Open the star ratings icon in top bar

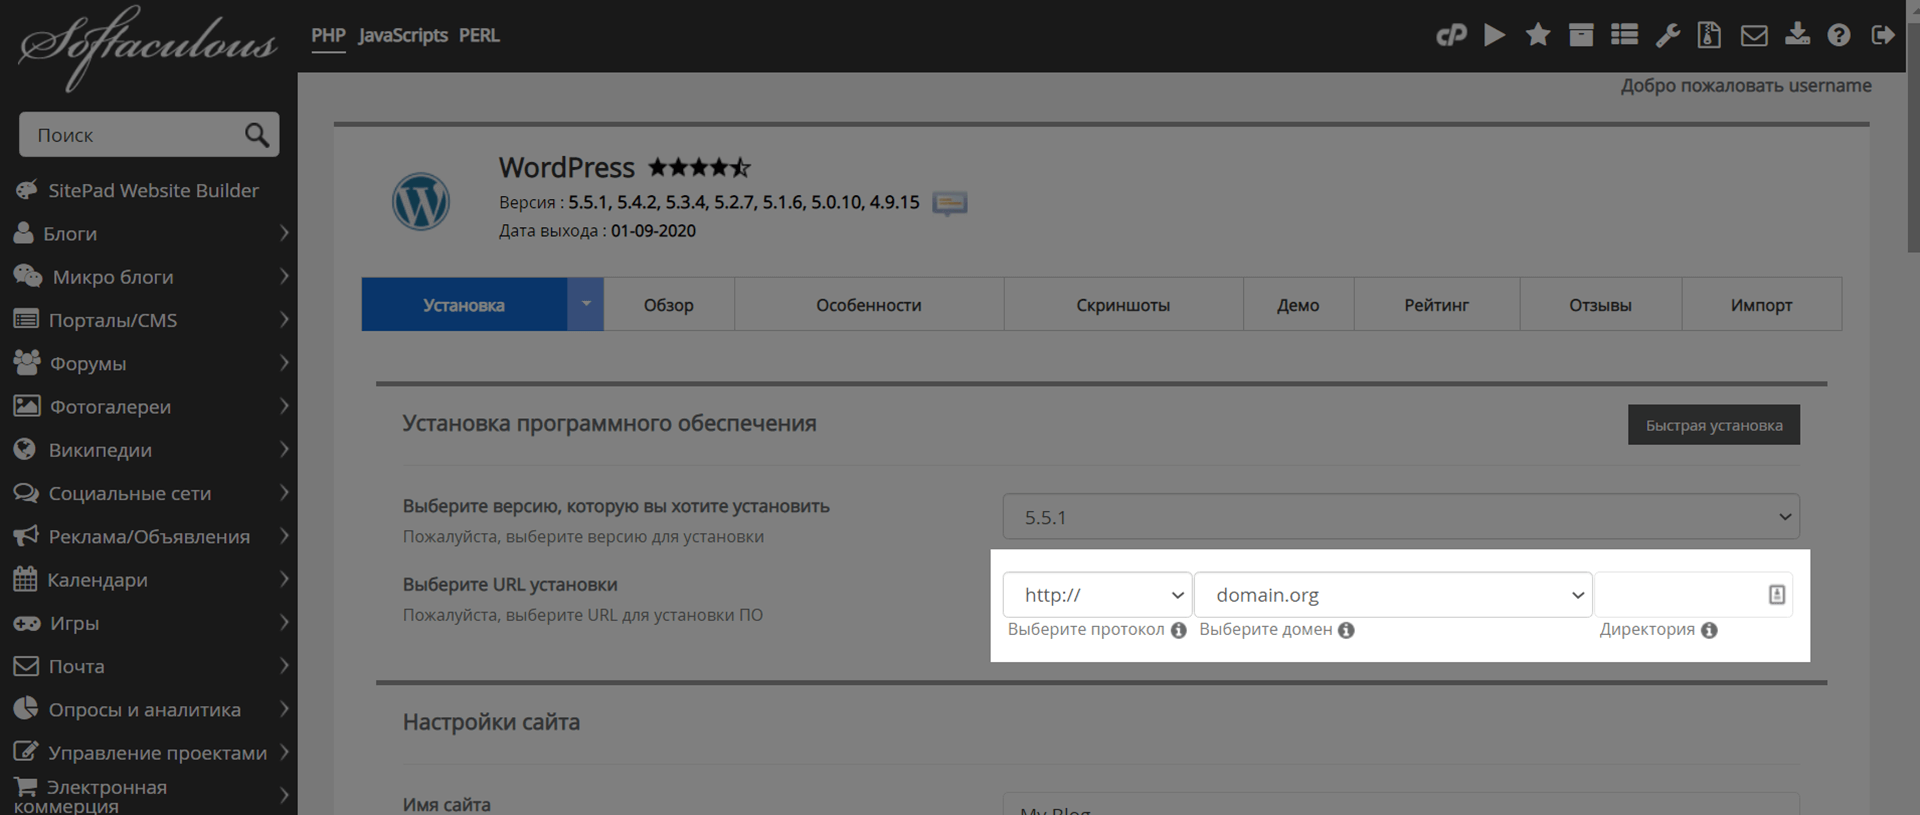pos(1538,36)
